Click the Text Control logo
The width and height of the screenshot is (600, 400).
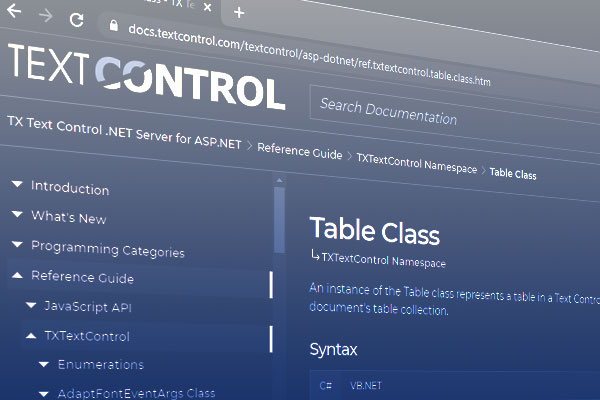coord(146,76)
